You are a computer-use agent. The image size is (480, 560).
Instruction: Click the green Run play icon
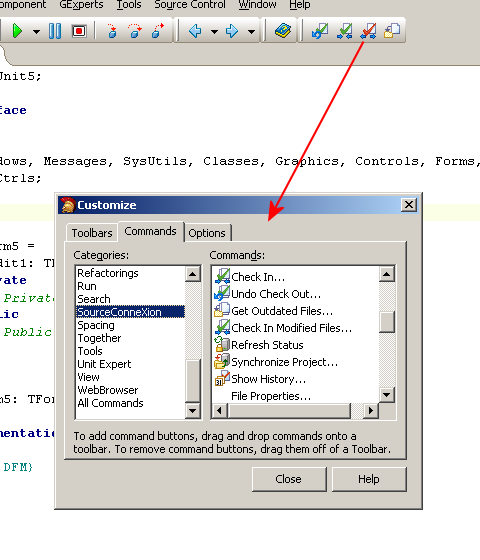(x=17, y=31)
